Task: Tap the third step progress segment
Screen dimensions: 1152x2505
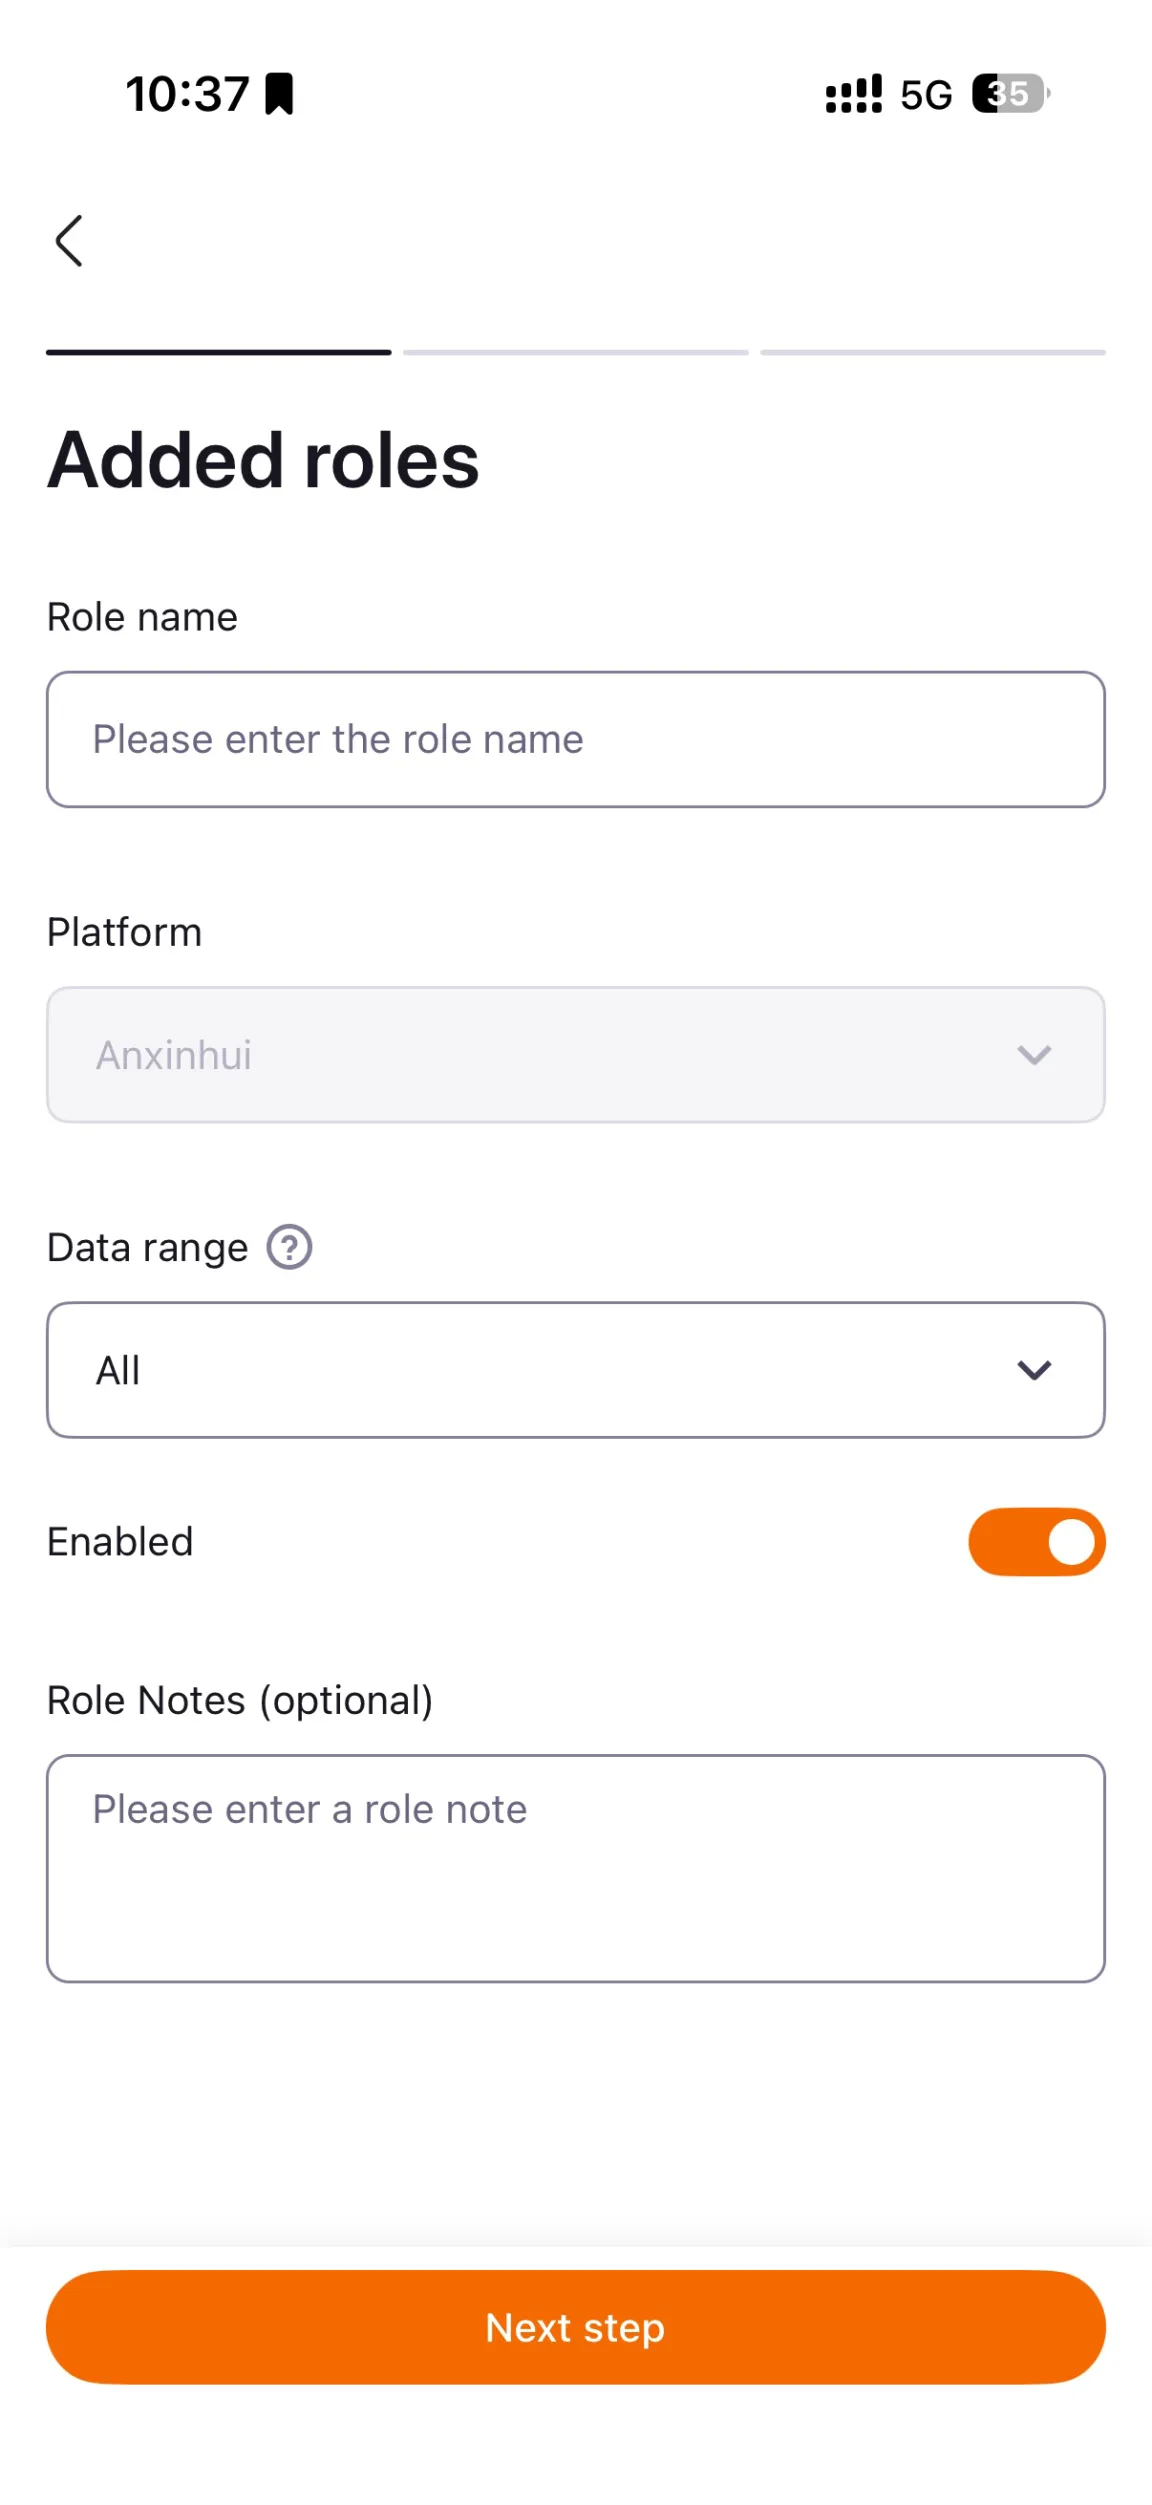Action: tap(932, 352)
